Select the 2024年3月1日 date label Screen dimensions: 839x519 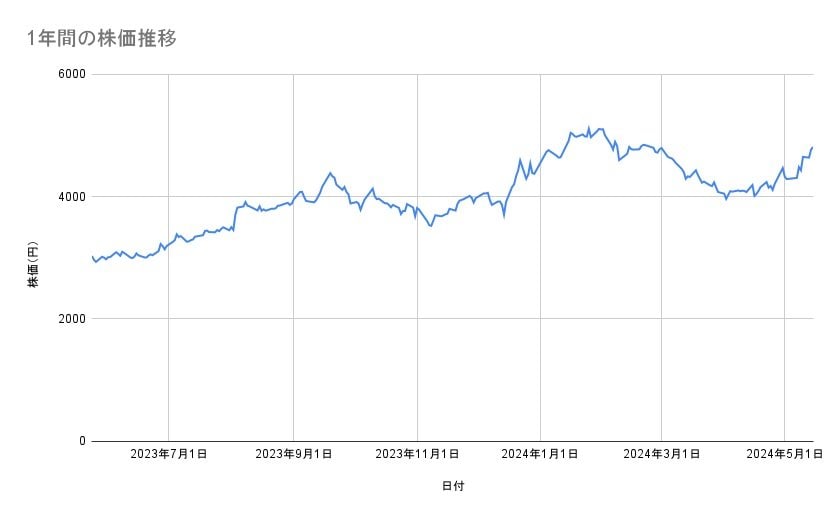661,454
